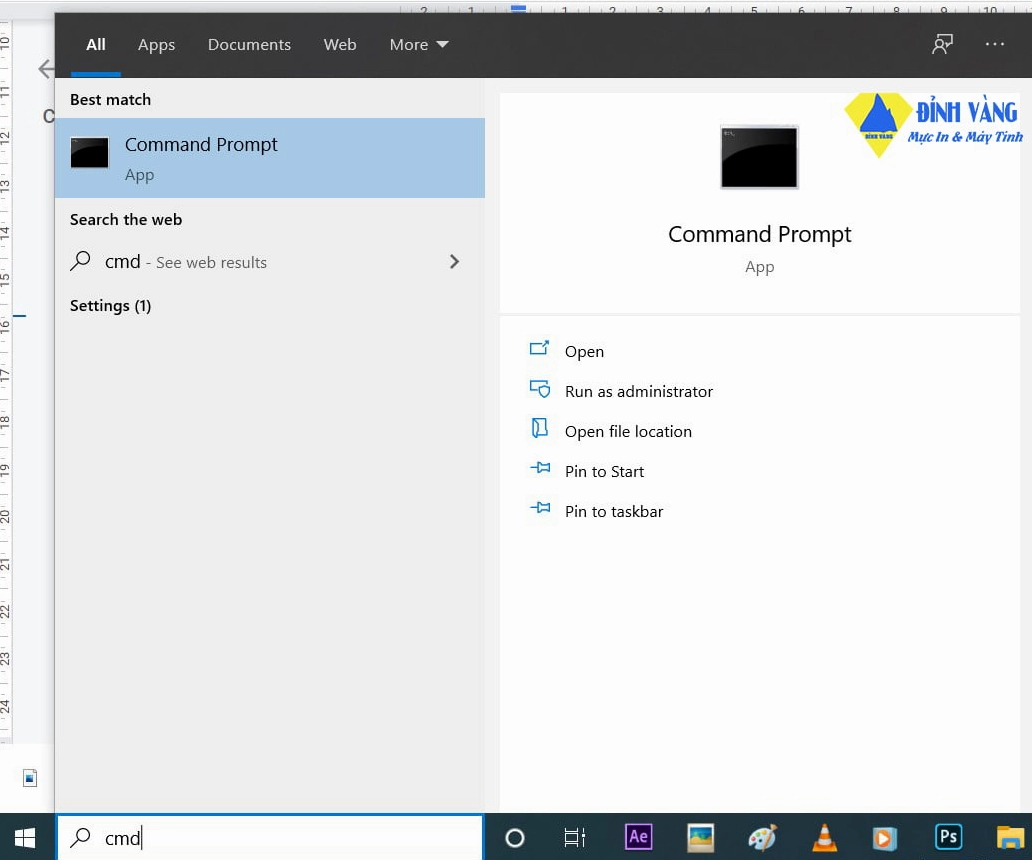The width and height of the screenshot is (1032, 860).
Task: Switch to the Apps search tab
Action: [156, 44]
